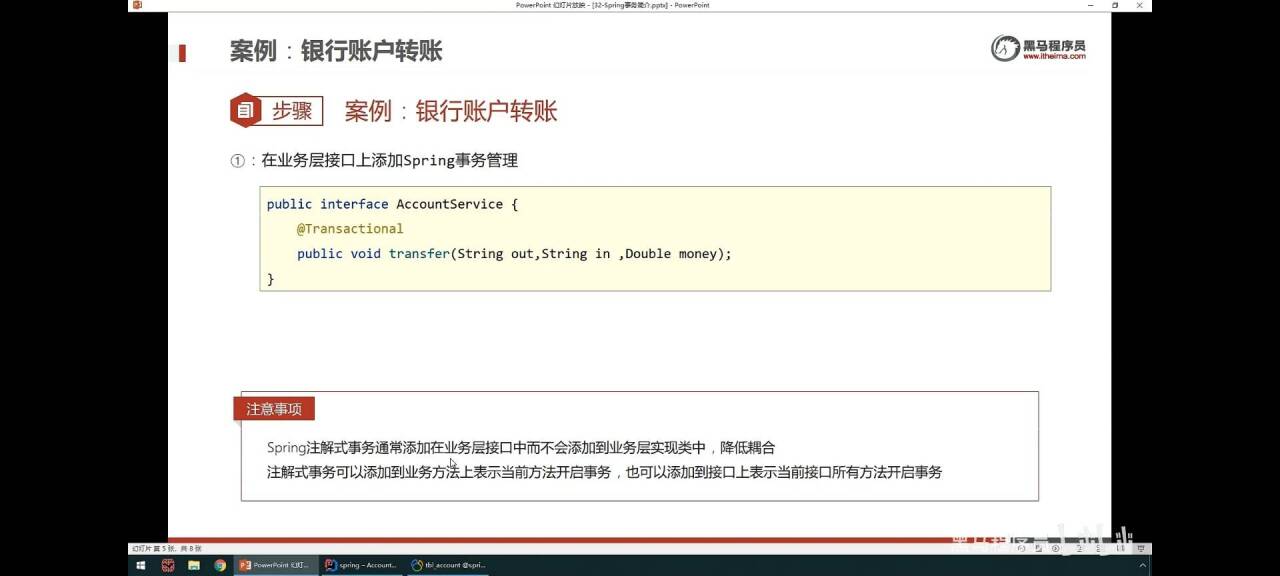Switch to the tbl_account database taskbar window
Screen dimensions: 1280x576
(448, 565)
